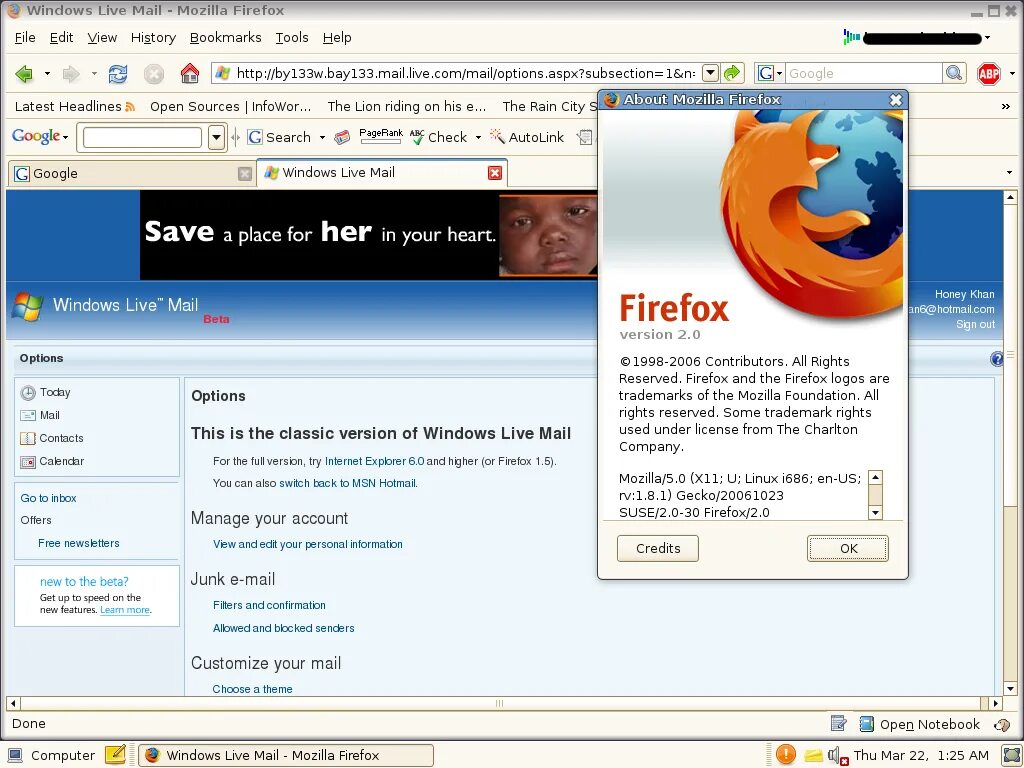Open the forward history dropdown arrow

click(94, 73)
